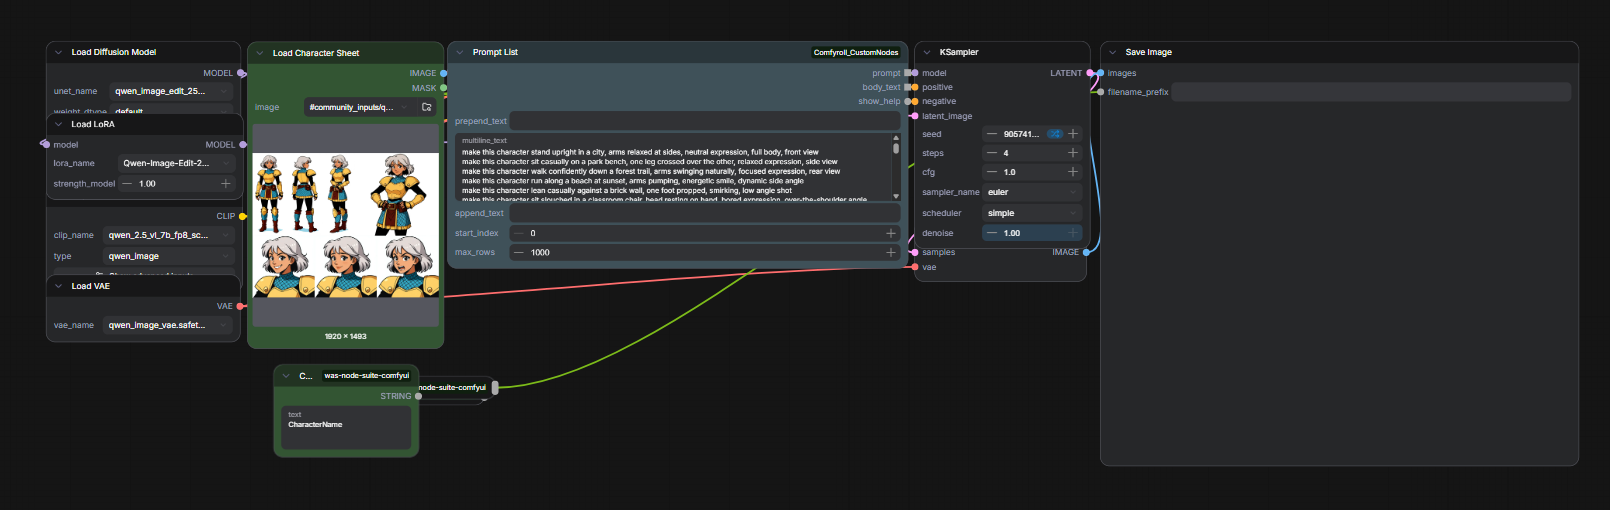Click the multiline_text scrollbar down arrow

[896, 196]
